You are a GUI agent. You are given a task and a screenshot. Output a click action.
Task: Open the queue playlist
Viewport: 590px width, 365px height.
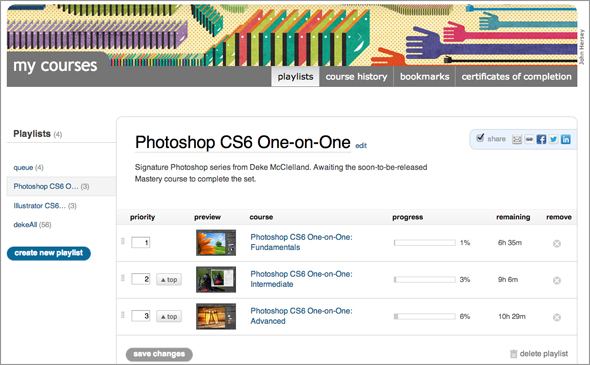23,167
